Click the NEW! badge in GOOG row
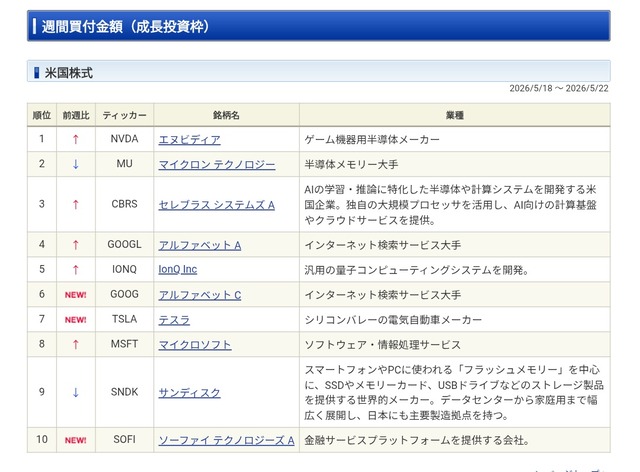Viewport: 640px width, 472px height. pyautogui.click(x=76, y=295)
